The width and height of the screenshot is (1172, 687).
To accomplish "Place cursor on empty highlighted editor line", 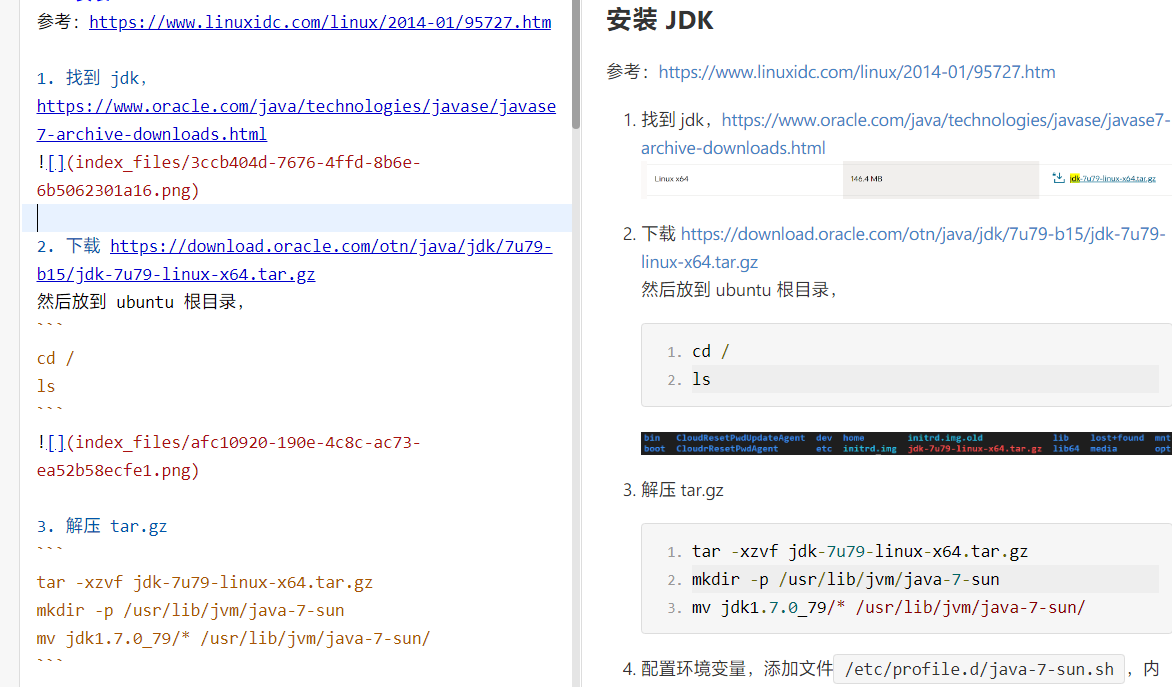I will pyautogui.click(x=297, y=218).
